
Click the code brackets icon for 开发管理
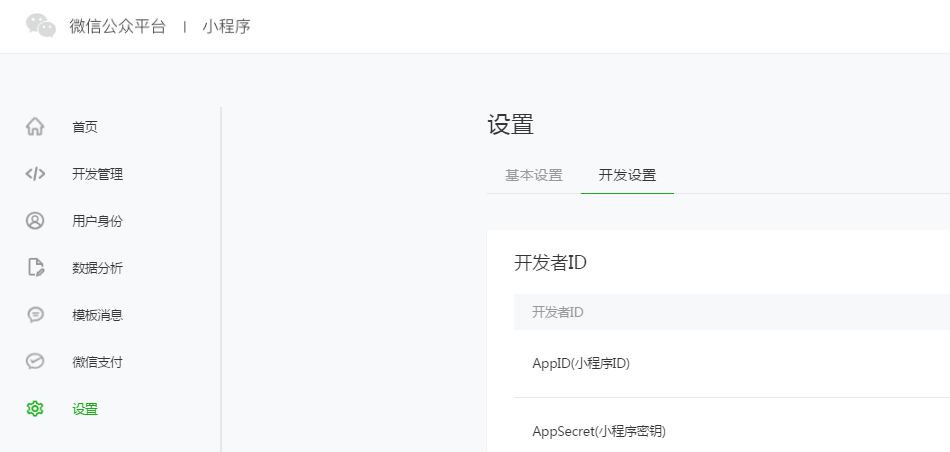coord(35,174)
